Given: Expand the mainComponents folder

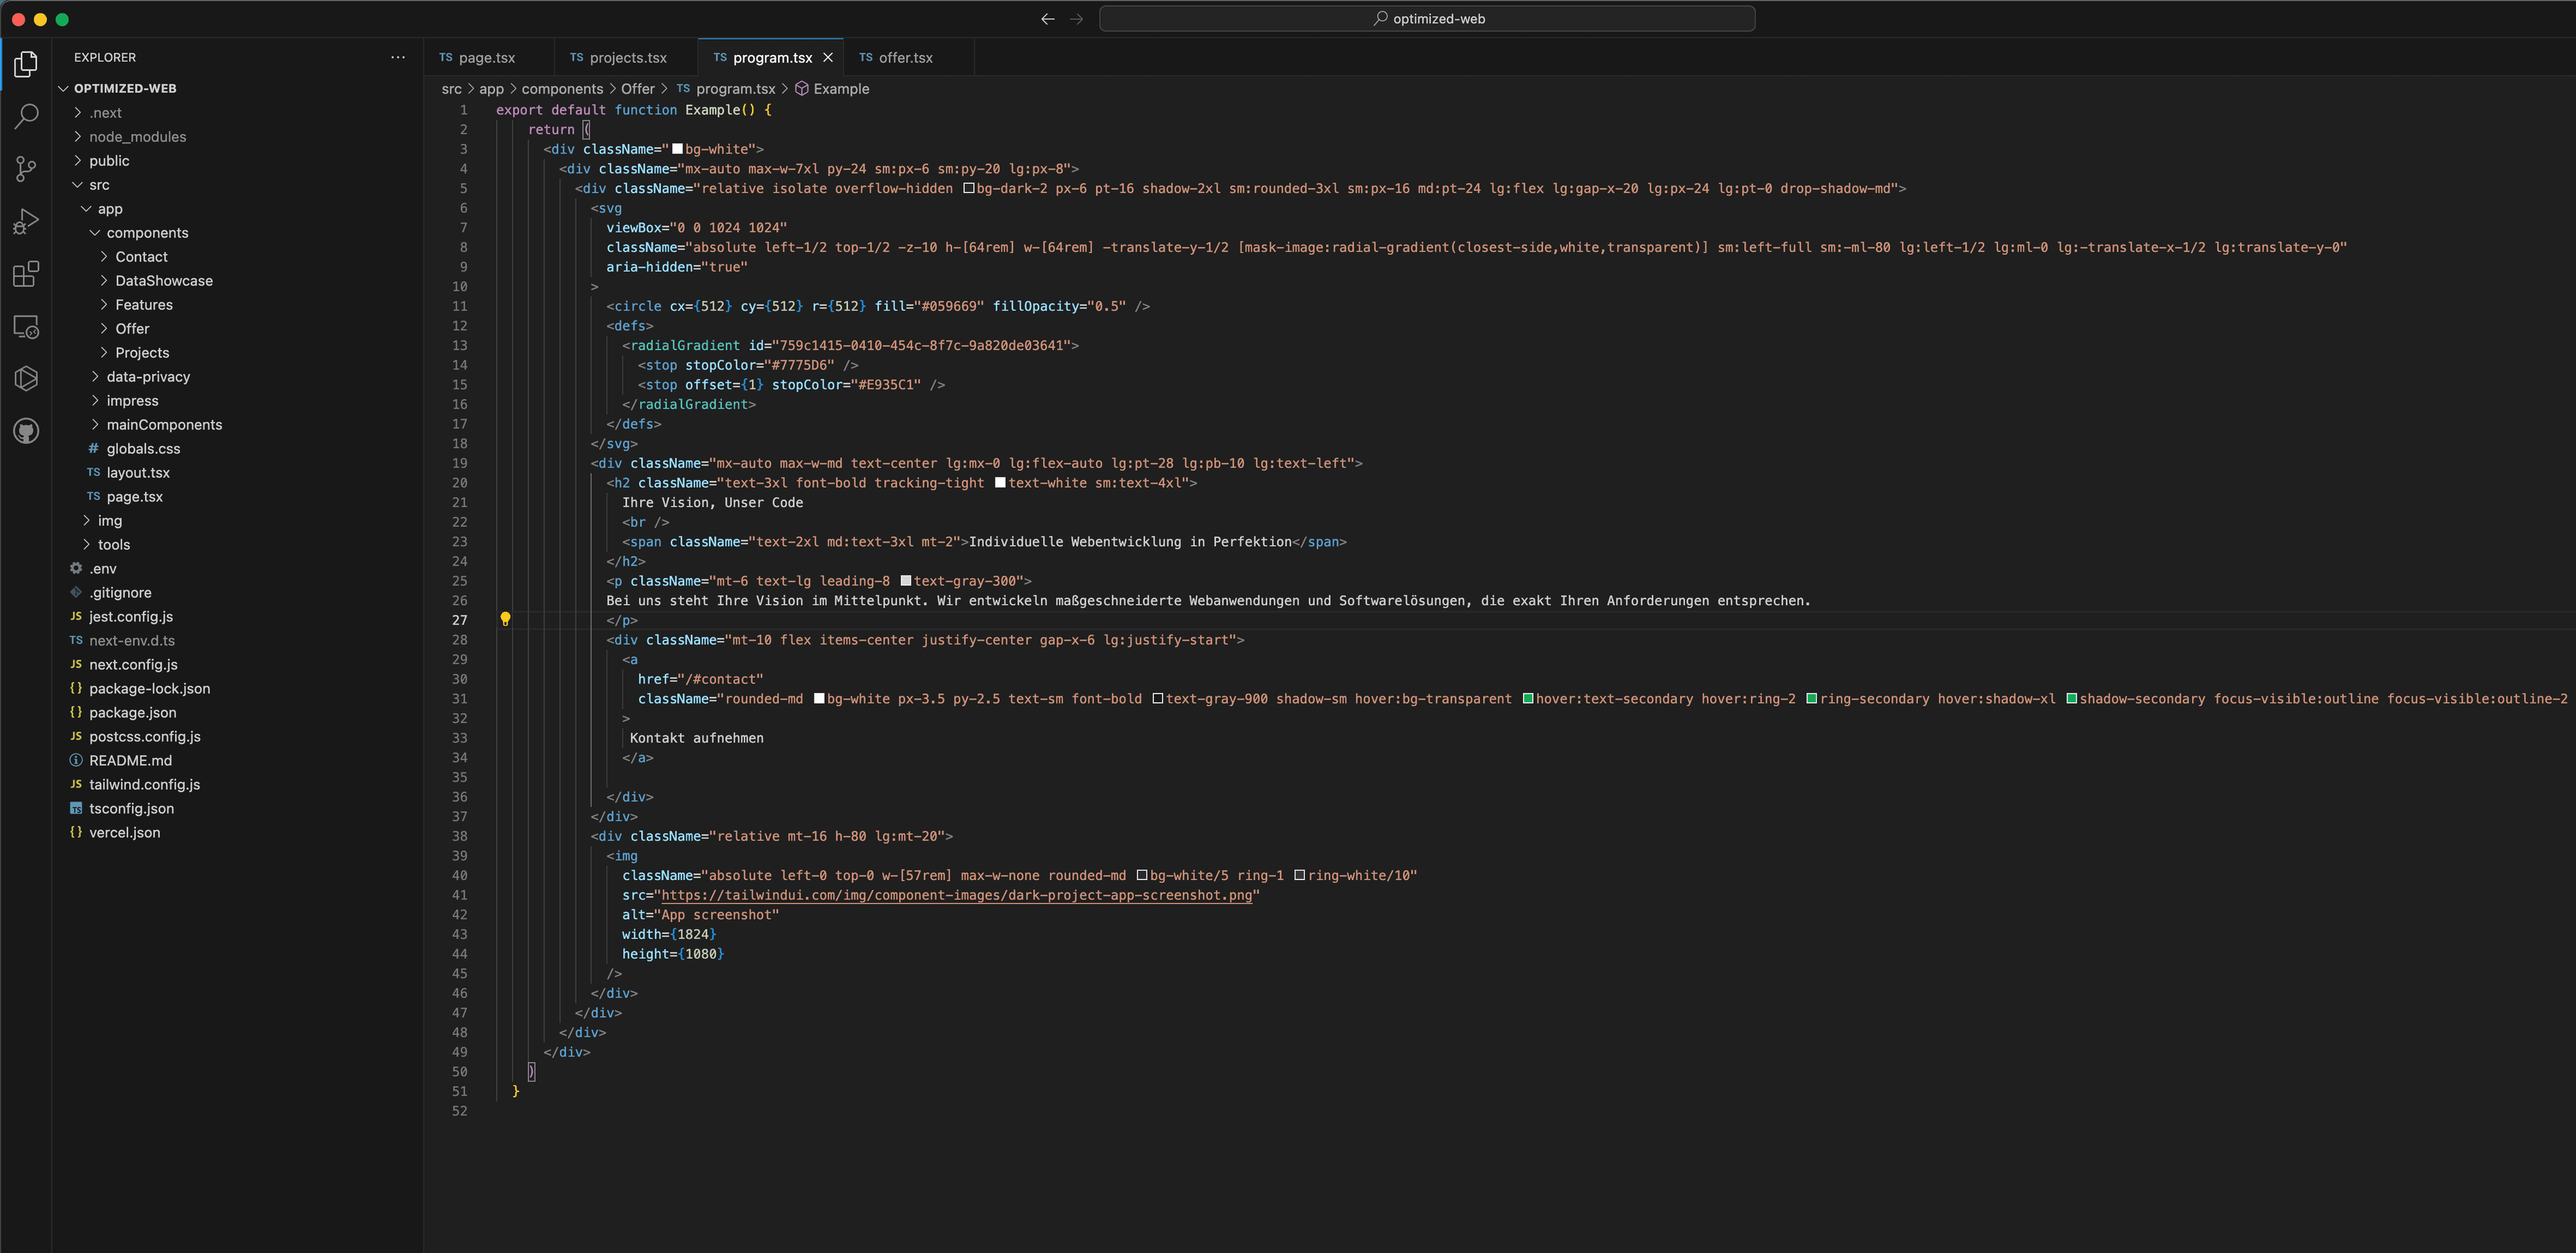Looking at the screenshot, I should (x=237, y=425).
